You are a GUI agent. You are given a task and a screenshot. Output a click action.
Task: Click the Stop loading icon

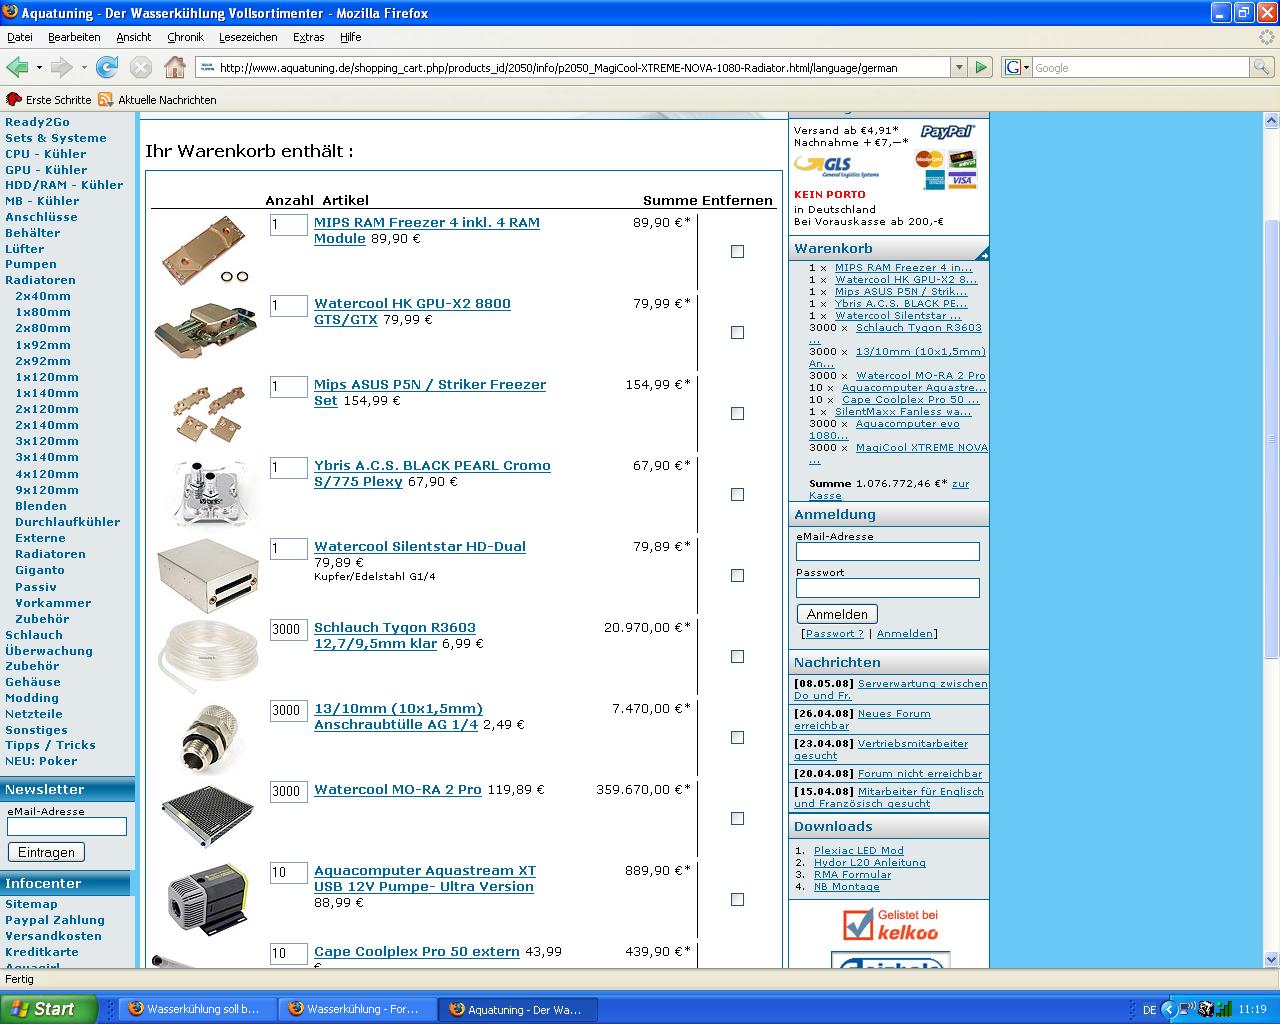141,67
